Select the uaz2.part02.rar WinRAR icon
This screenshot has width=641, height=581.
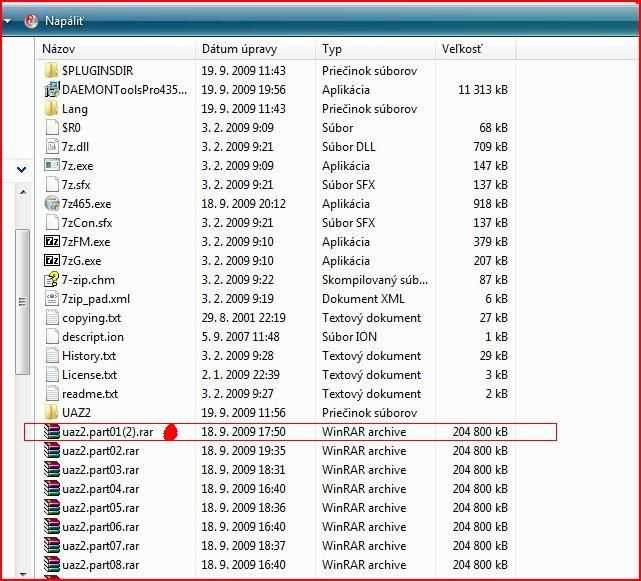52,451
